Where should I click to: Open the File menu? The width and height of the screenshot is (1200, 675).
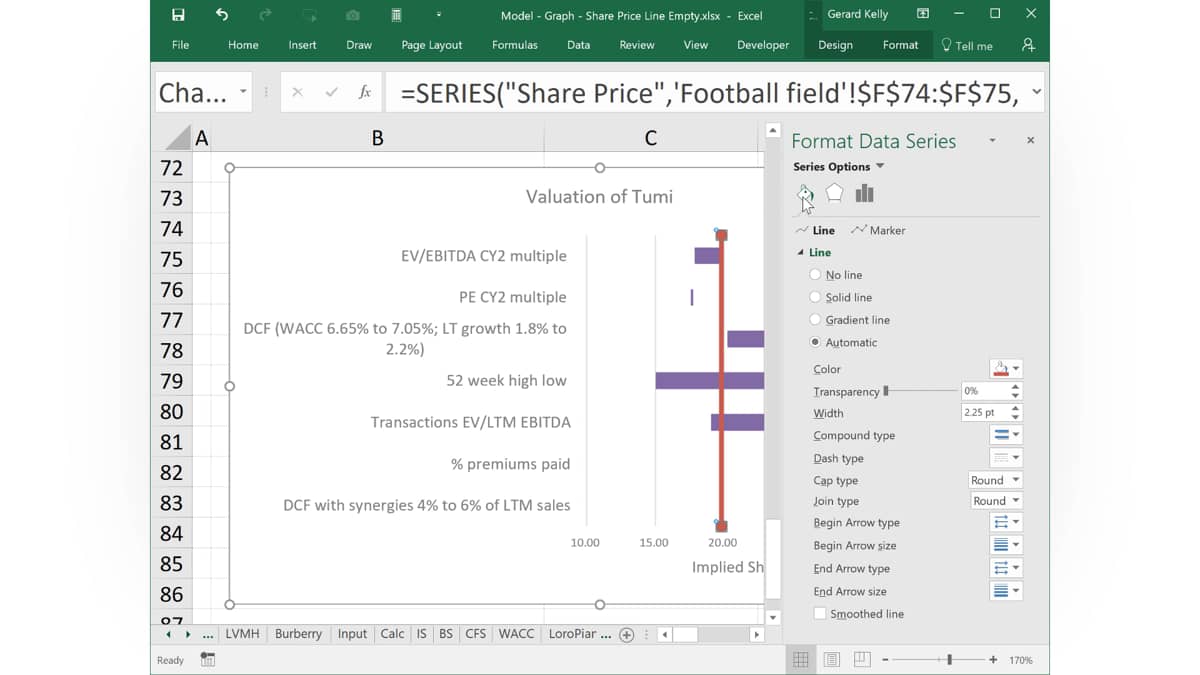pyautogui.click(x=180, y=45)
